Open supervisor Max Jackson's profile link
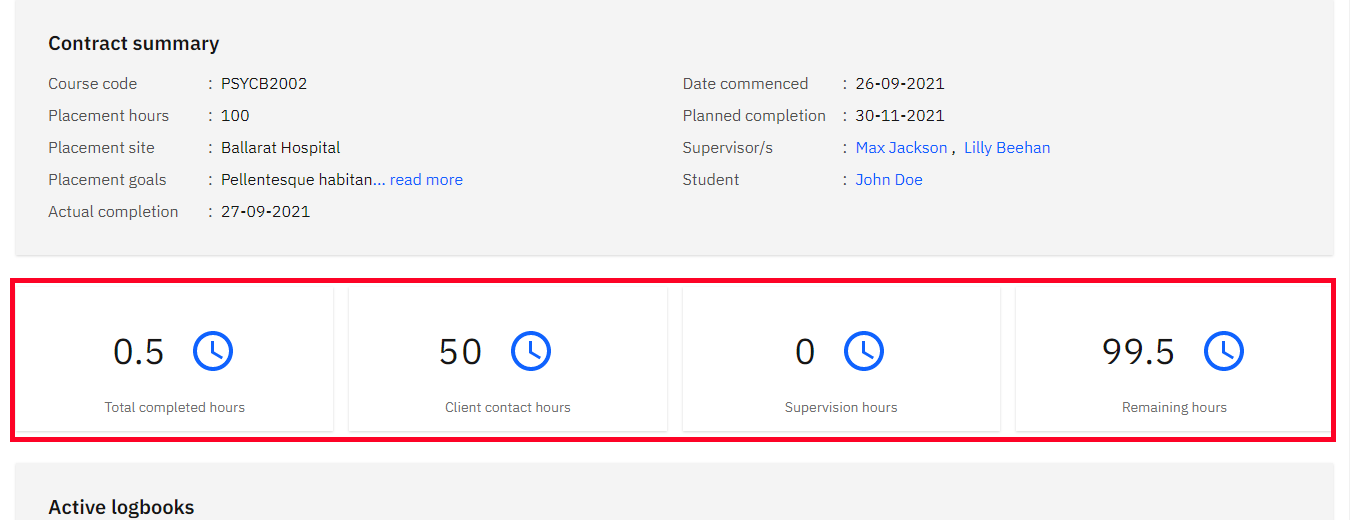Viewport: 1350px width, 520px height. [x=901, y=148]
